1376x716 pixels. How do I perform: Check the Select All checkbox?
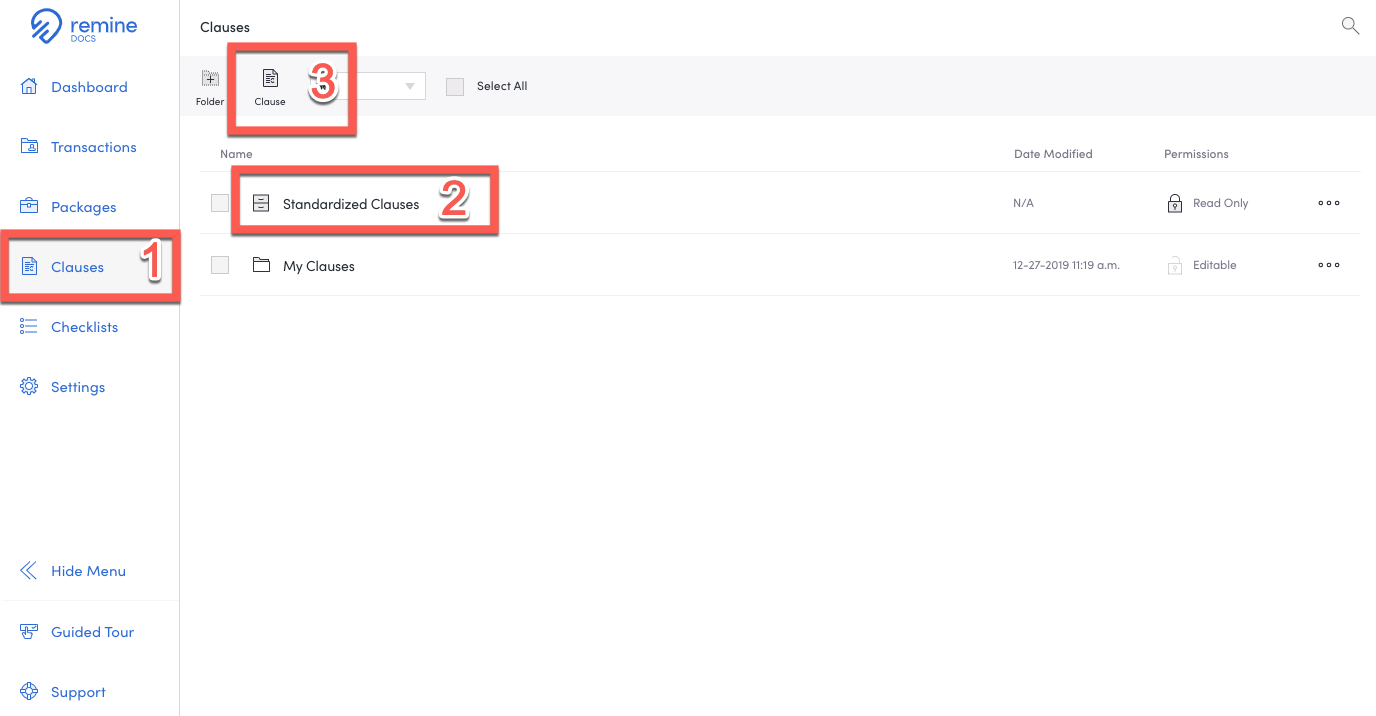tap(455, 87)
